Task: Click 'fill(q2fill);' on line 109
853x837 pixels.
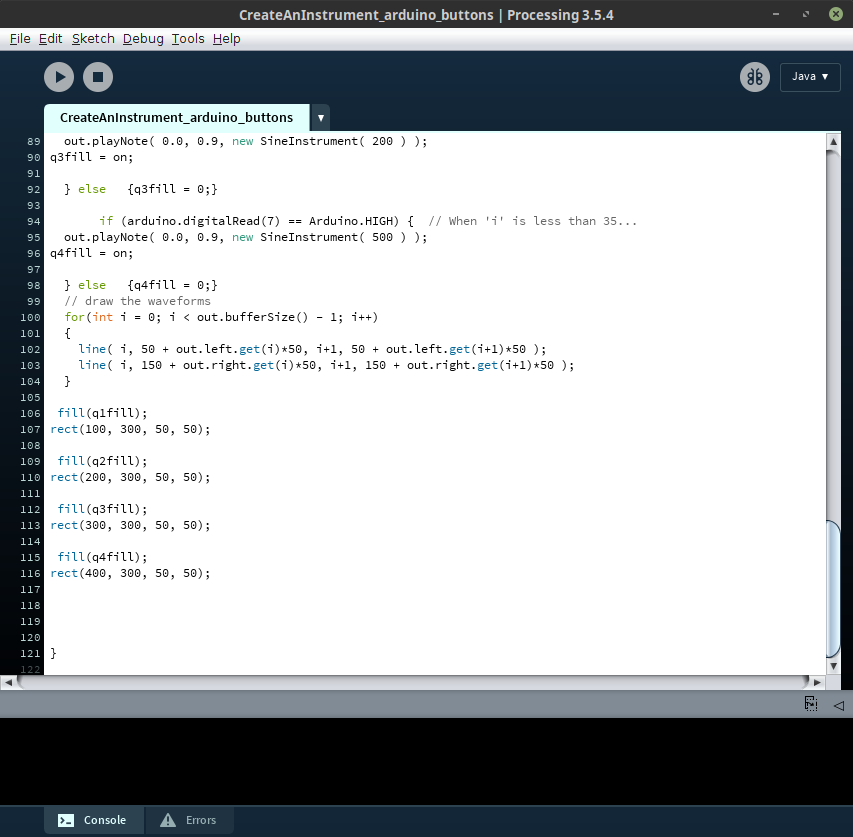Action: [102, 461]
